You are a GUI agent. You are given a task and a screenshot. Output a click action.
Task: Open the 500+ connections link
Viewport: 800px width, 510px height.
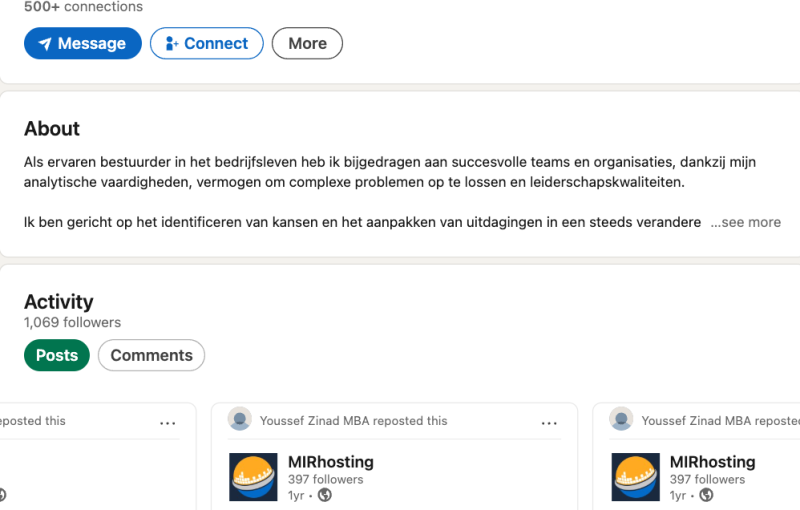(83, 7)
